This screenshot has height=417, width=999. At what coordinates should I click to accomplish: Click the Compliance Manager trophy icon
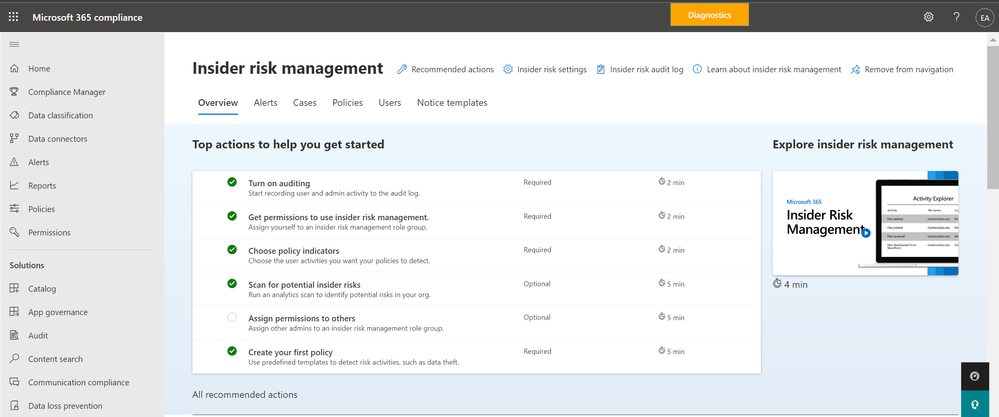point(14,92)
